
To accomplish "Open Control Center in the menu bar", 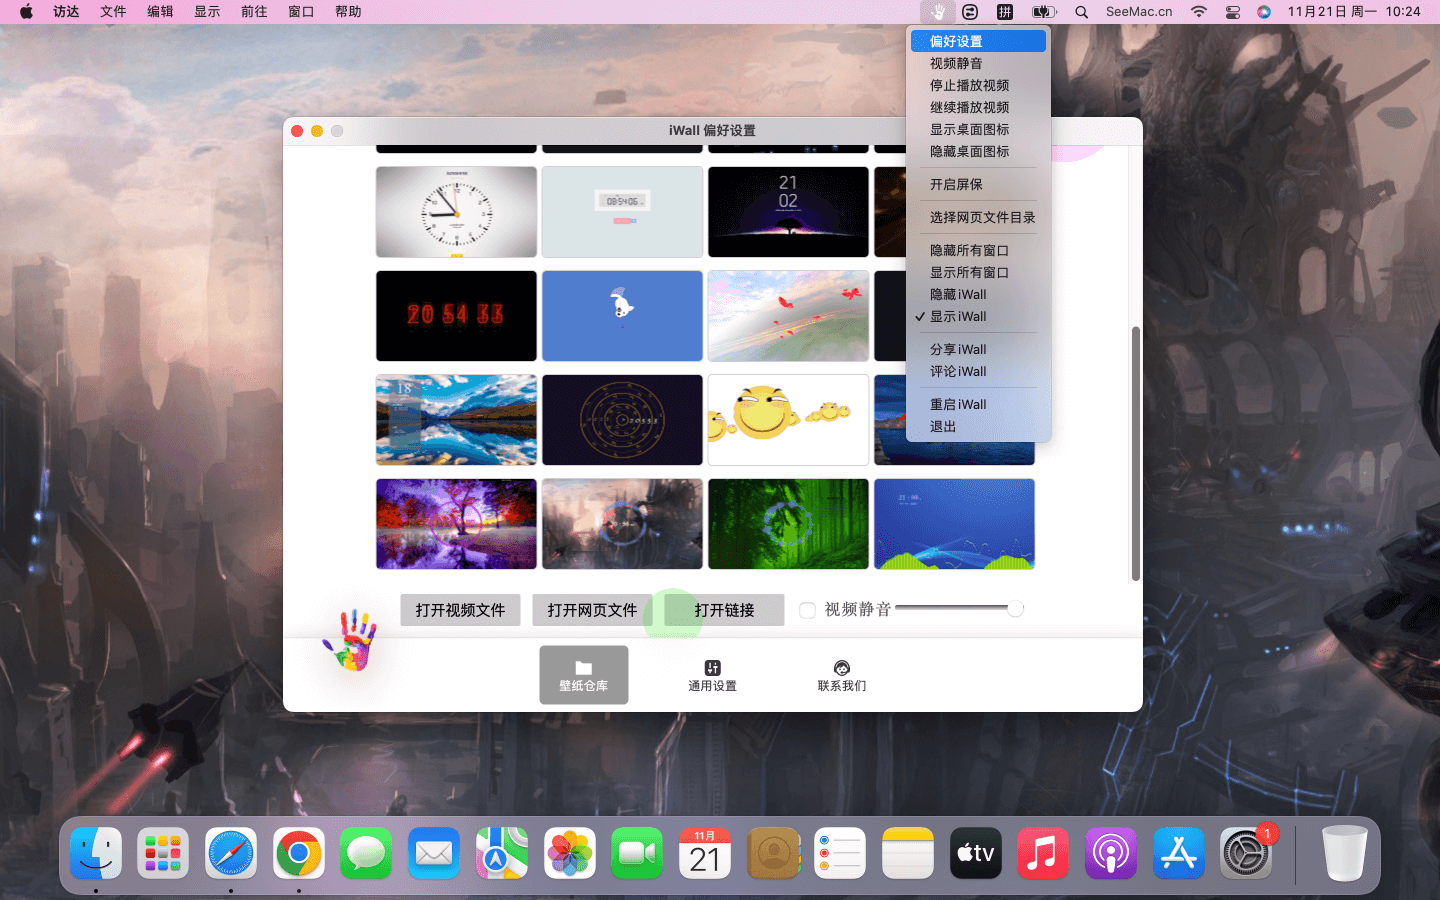I will 1232,12.
